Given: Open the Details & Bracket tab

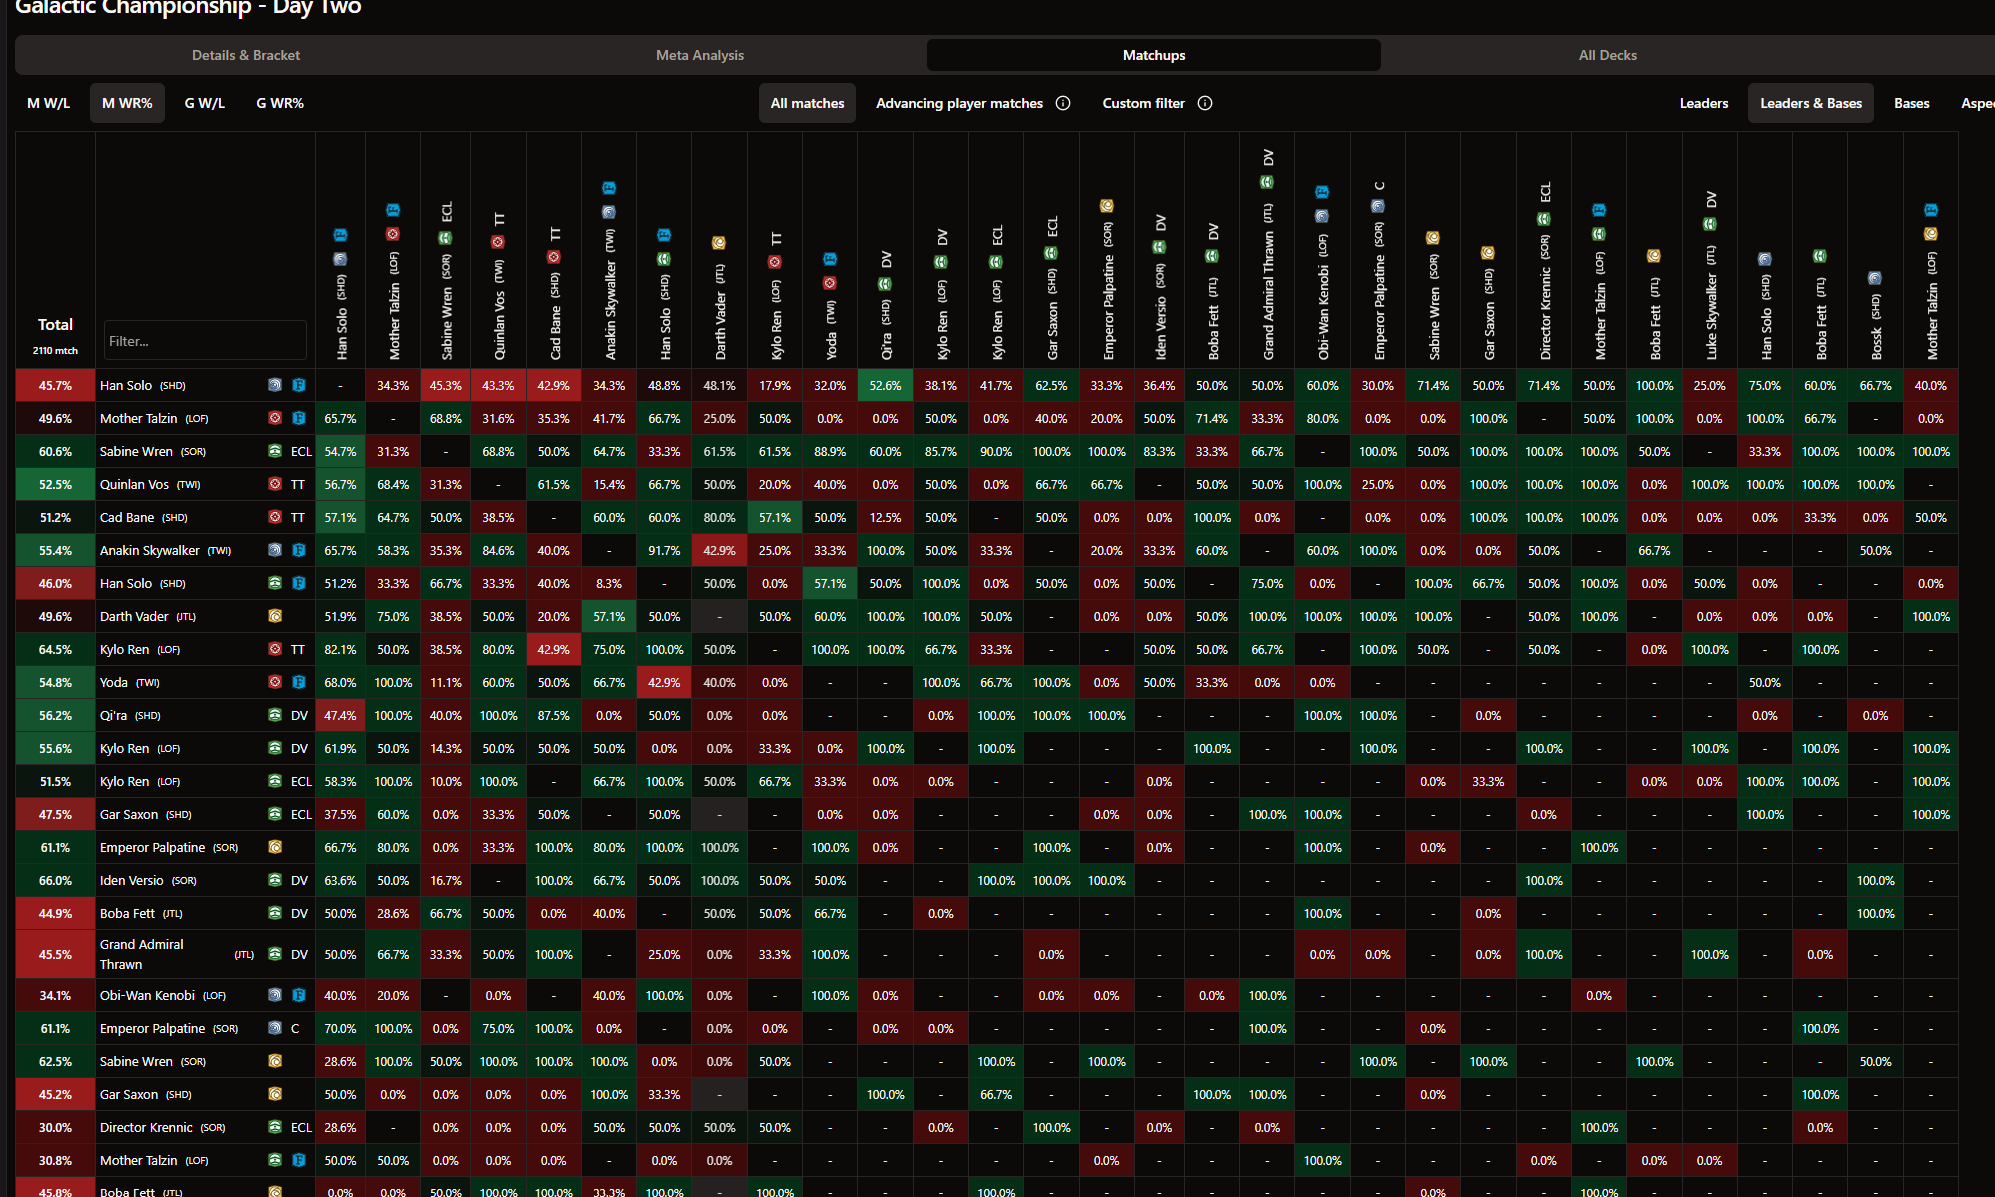Looking at the screenshot, I should click(246, 55).
